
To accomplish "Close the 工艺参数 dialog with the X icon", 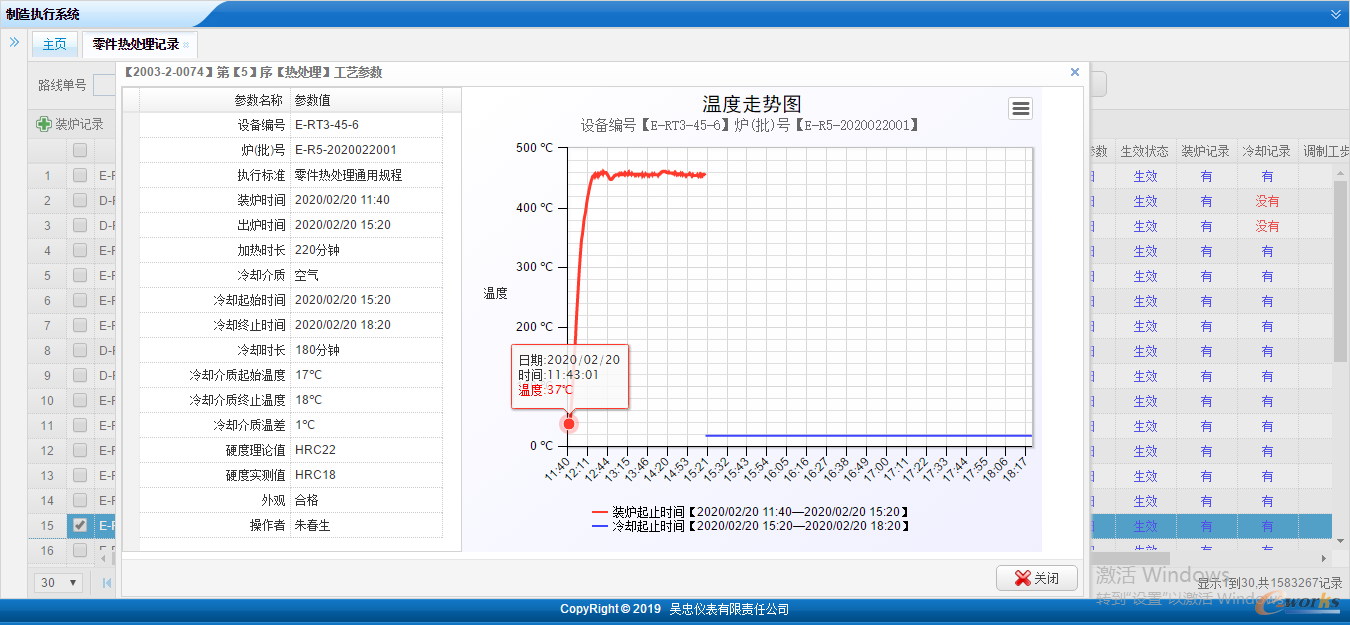I will coord(1075,72).
